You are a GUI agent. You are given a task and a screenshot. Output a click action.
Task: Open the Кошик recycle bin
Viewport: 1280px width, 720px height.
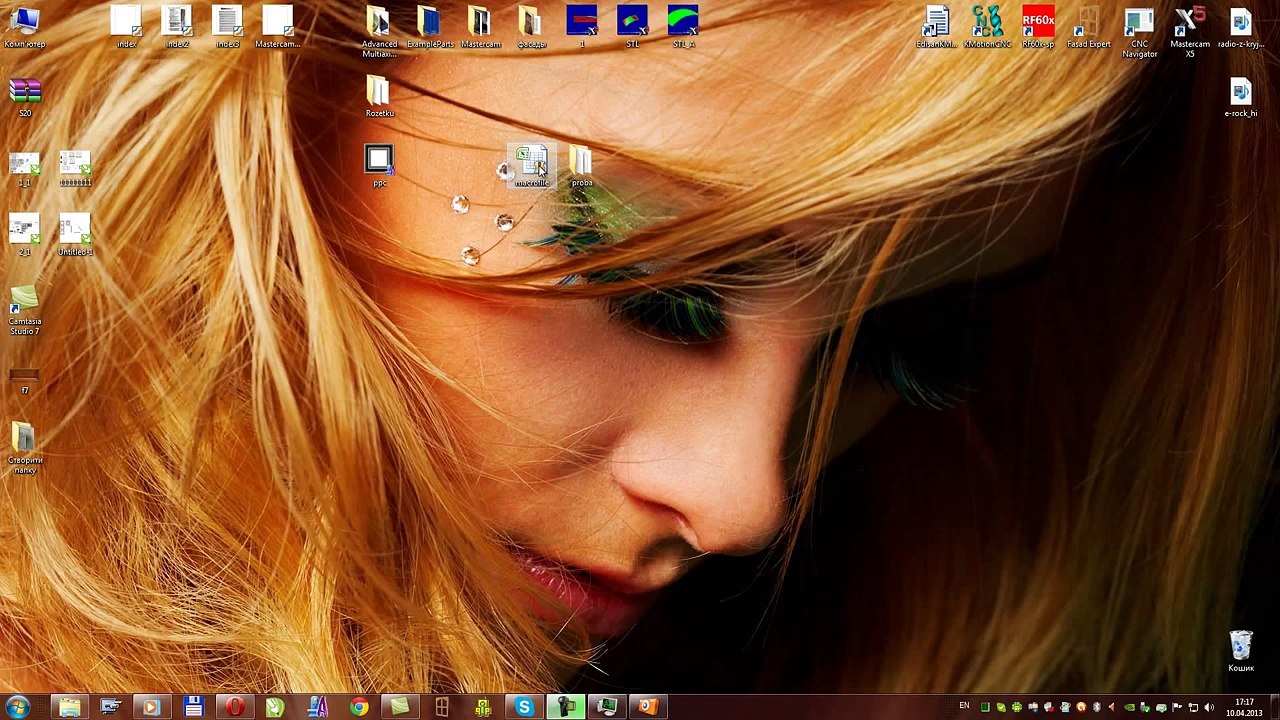[1241, 647]
